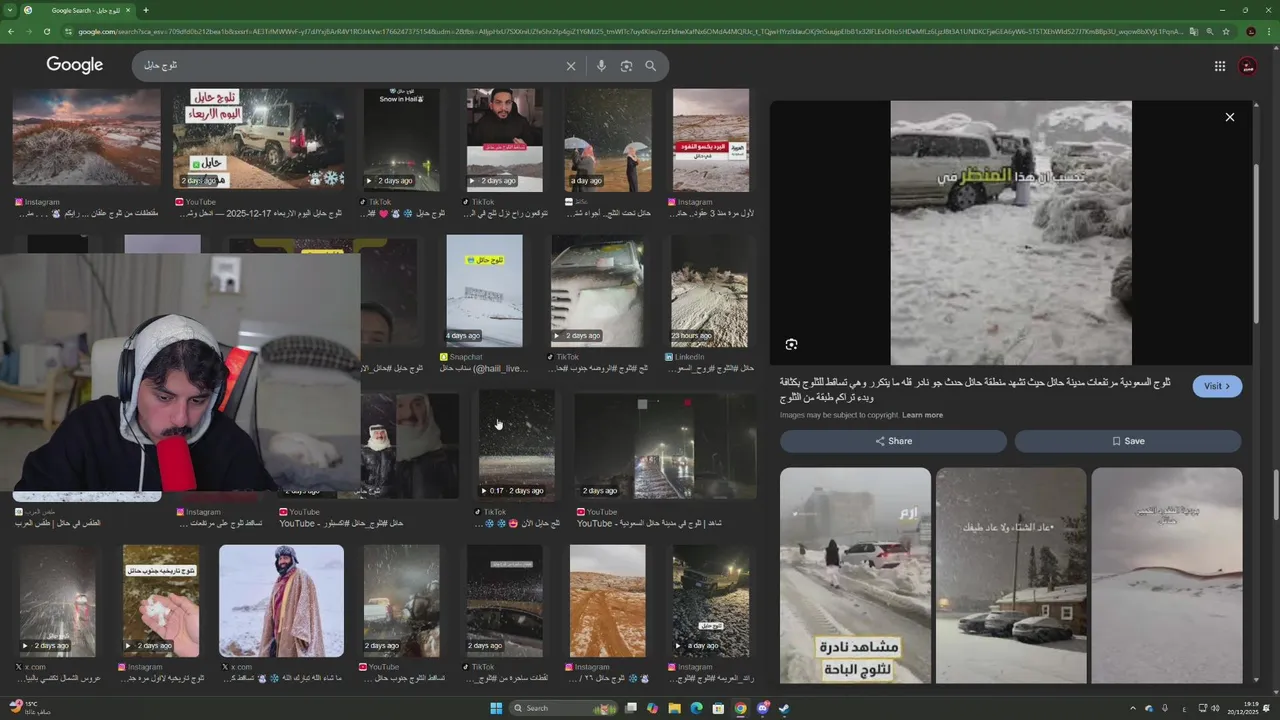1280x720 pixels.
Task: Open the Google apps grid
Action: click(1220, 66)
